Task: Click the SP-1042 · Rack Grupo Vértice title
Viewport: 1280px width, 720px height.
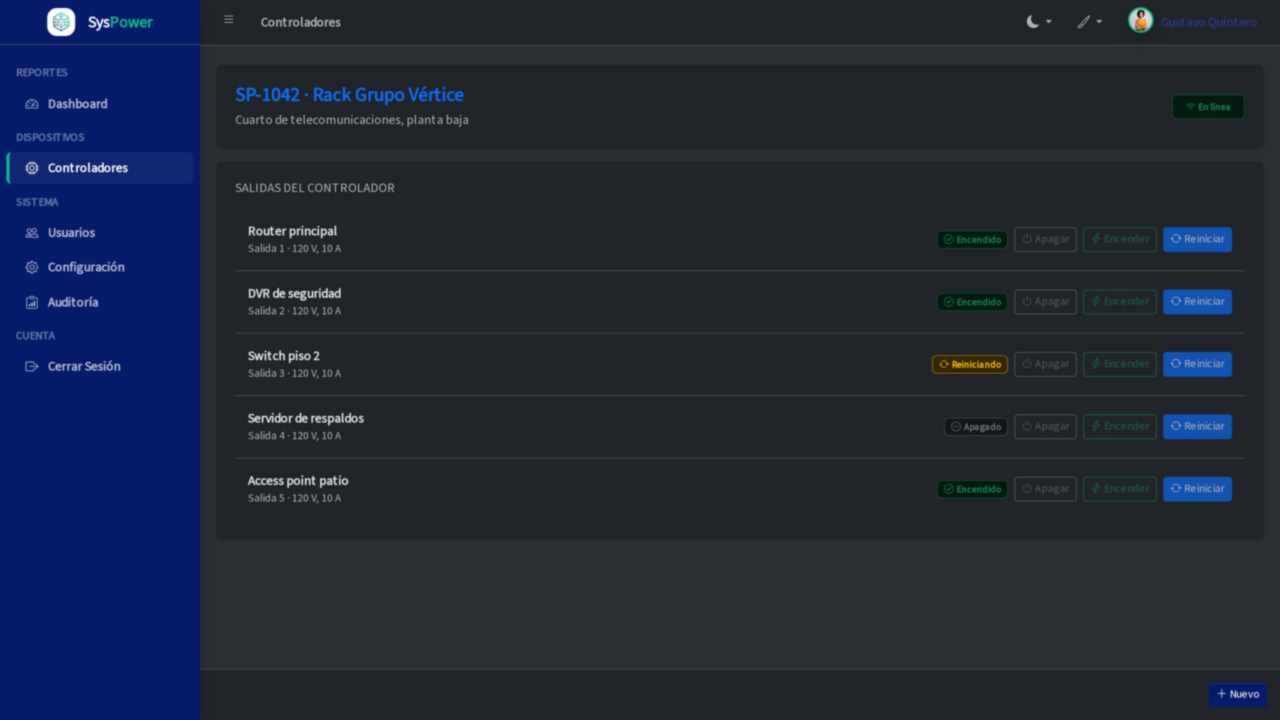Action: [x=349, y=95]
